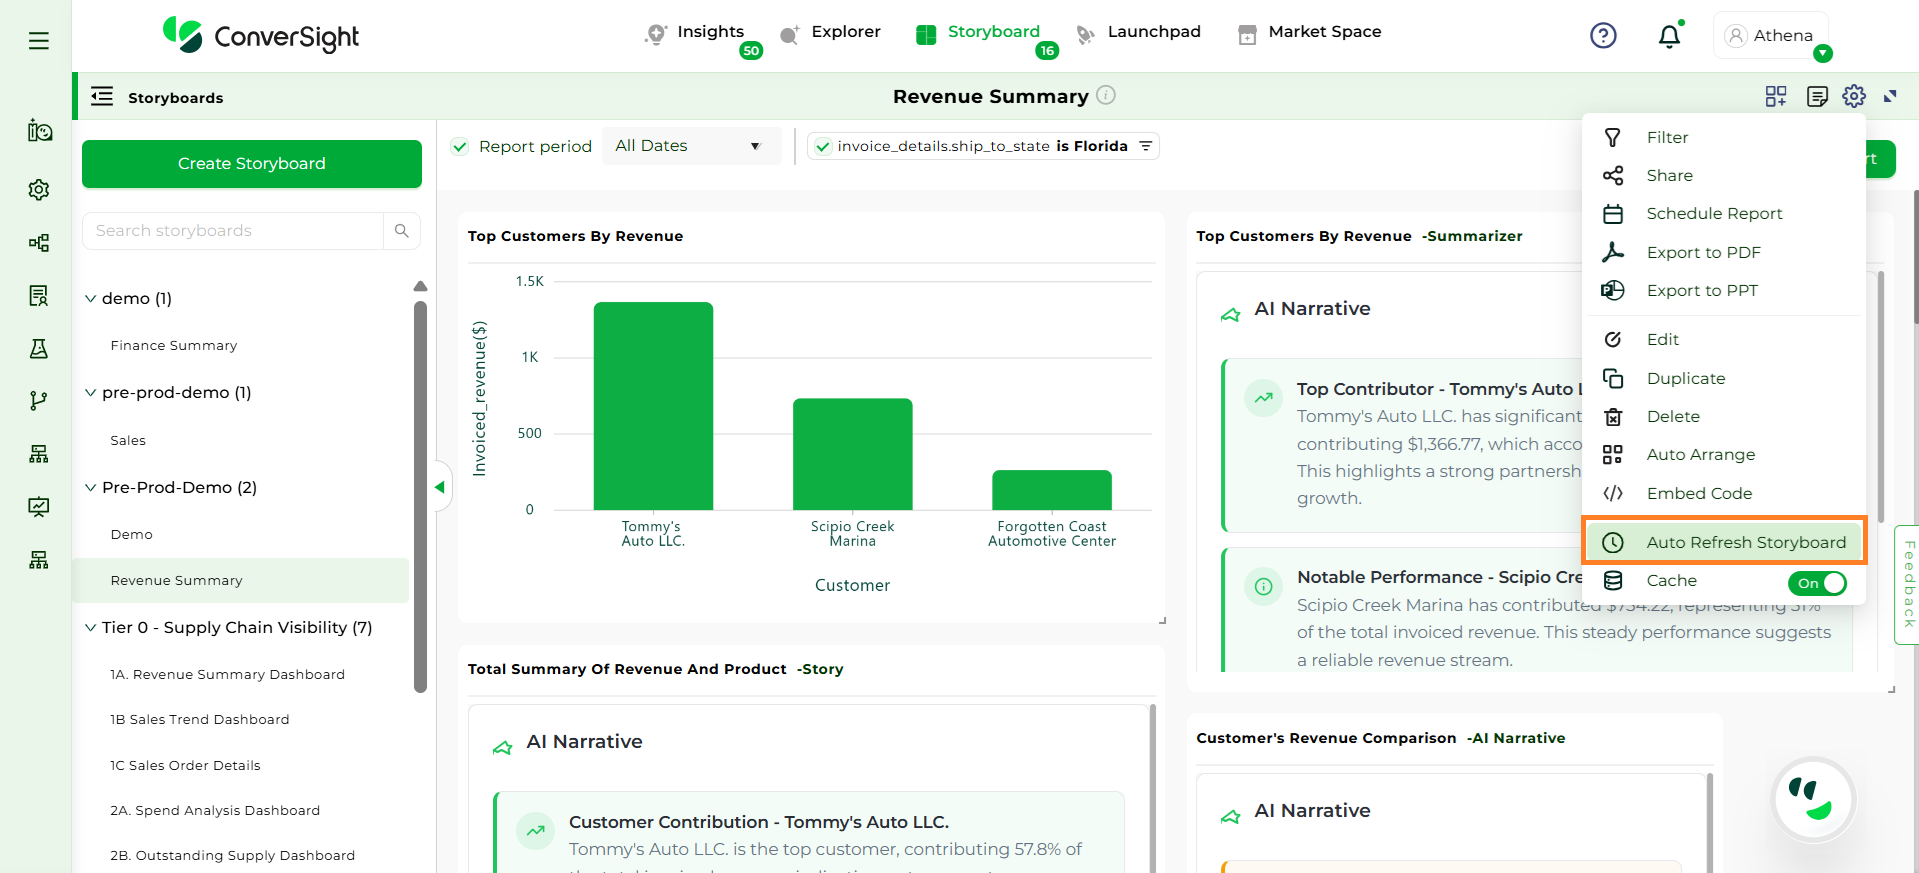The width and height of the screenshot is (1919, 873).
Task: Click the Search storyboards input field
Action: click(x=233, y=231)
